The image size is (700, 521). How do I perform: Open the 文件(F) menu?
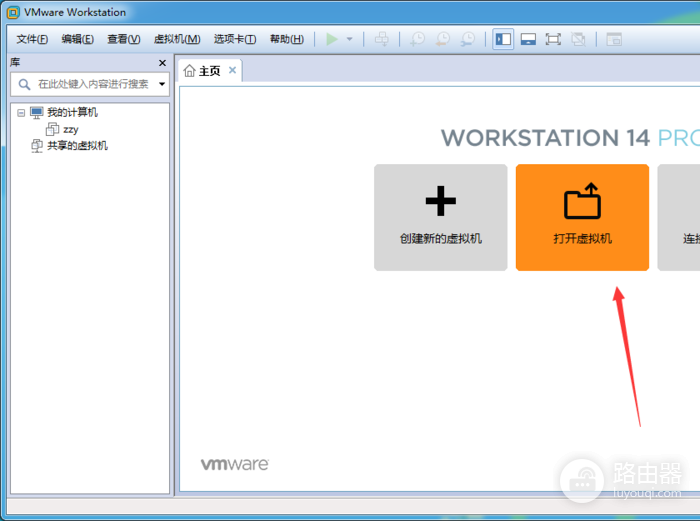[32, 39]
